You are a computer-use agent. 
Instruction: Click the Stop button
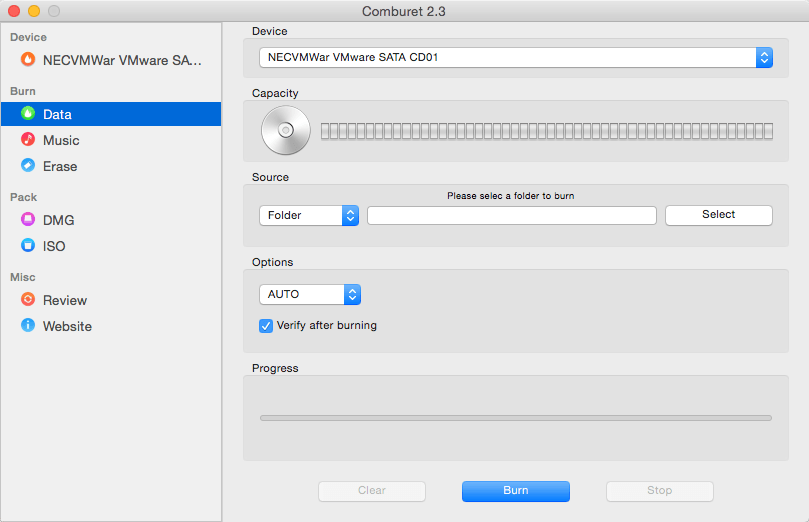660,491
